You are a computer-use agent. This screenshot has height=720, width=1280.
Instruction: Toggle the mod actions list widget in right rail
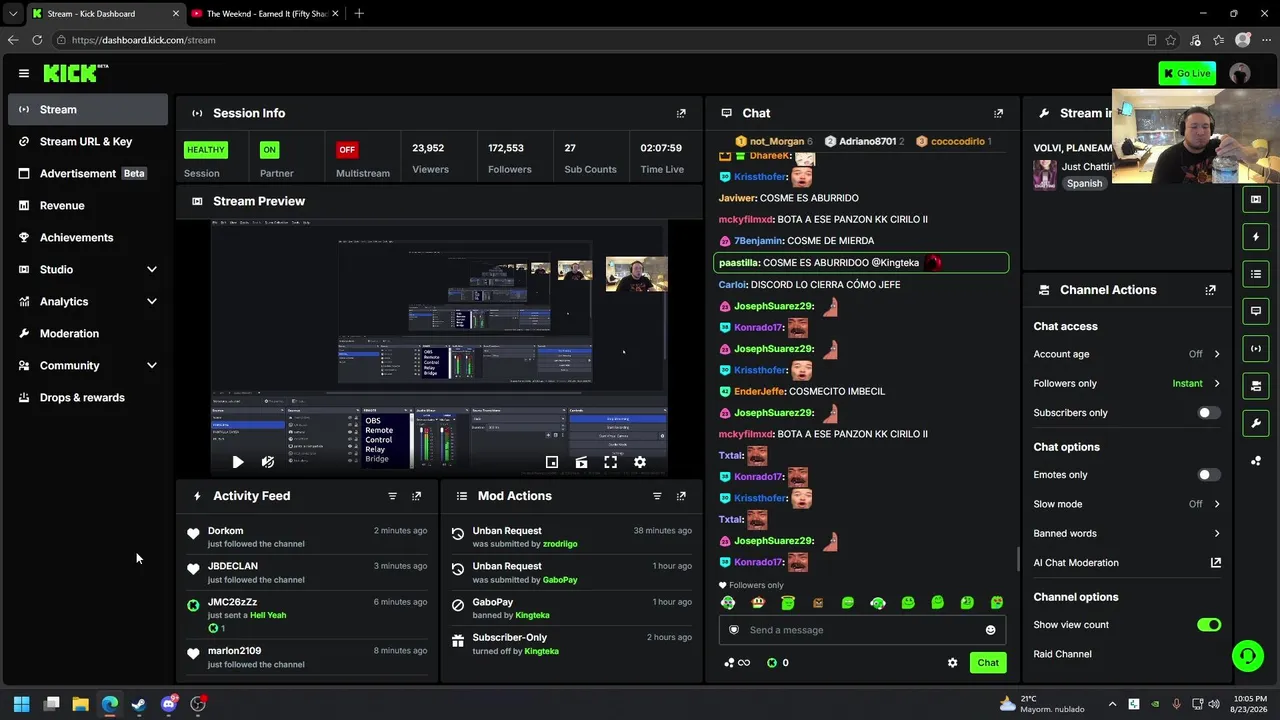click(x=1256, y=274)
